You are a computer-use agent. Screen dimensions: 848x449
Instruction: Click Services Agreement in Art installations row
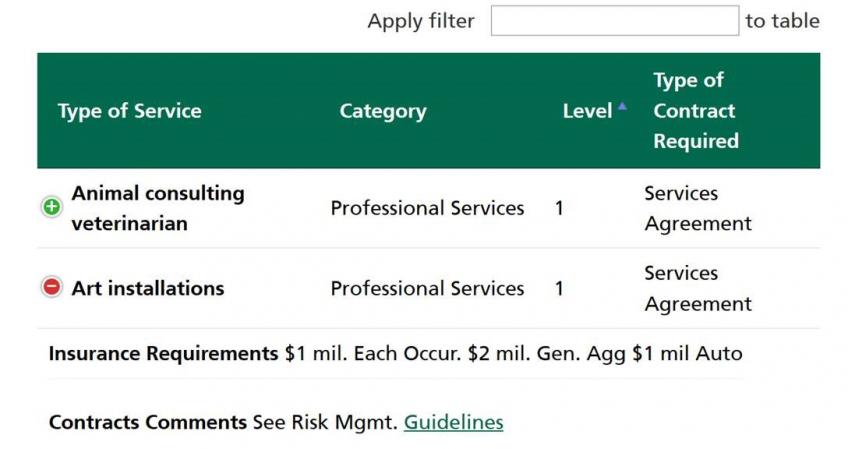[697, 288]
